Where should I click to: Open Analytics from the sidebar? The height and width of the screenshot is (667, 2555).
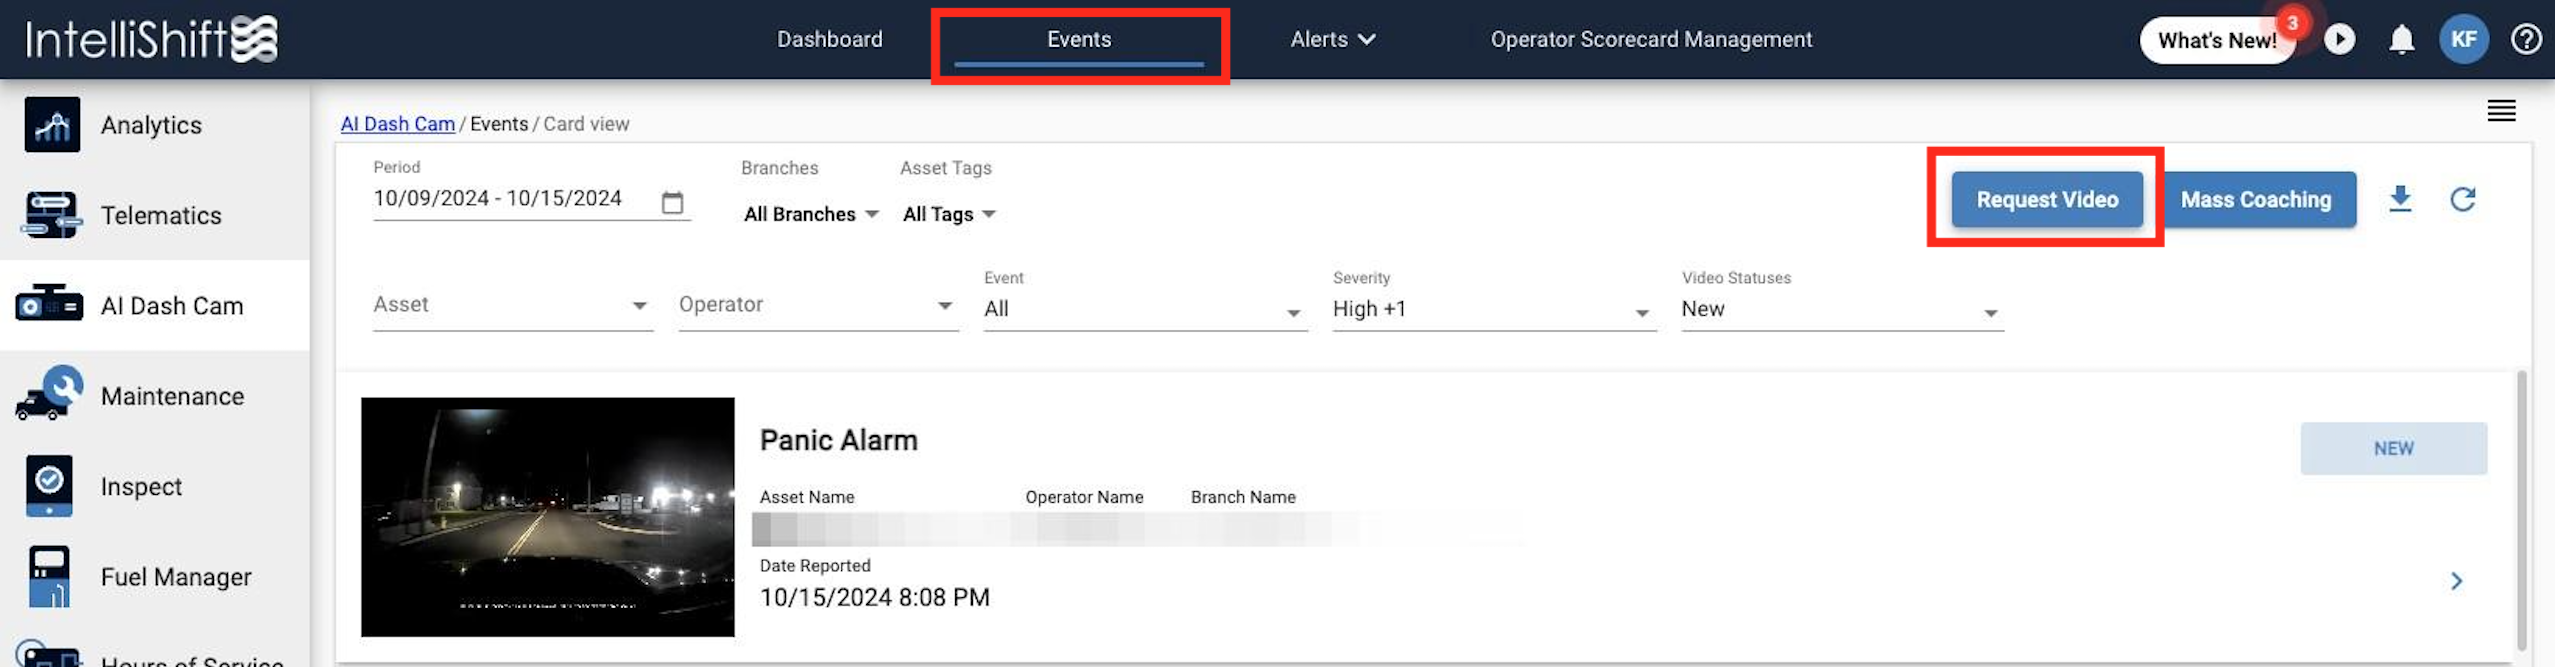coord(154,125)
